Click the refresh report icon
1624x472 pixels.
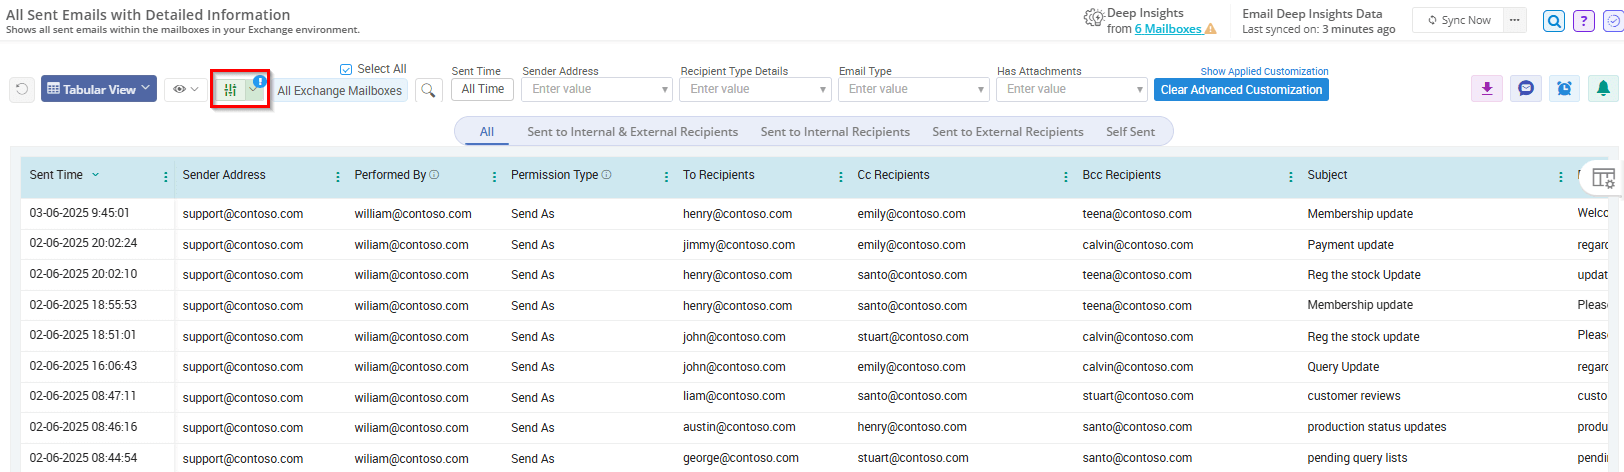[22, 90]
